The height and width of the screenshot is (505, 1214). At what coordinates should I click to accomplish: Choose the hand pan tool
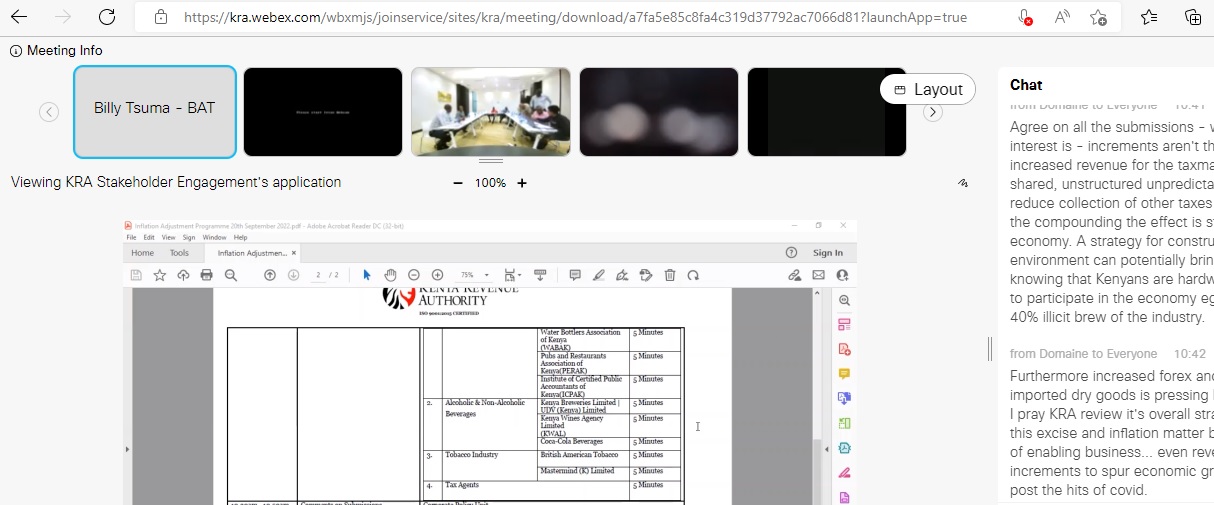click(391, 275)
